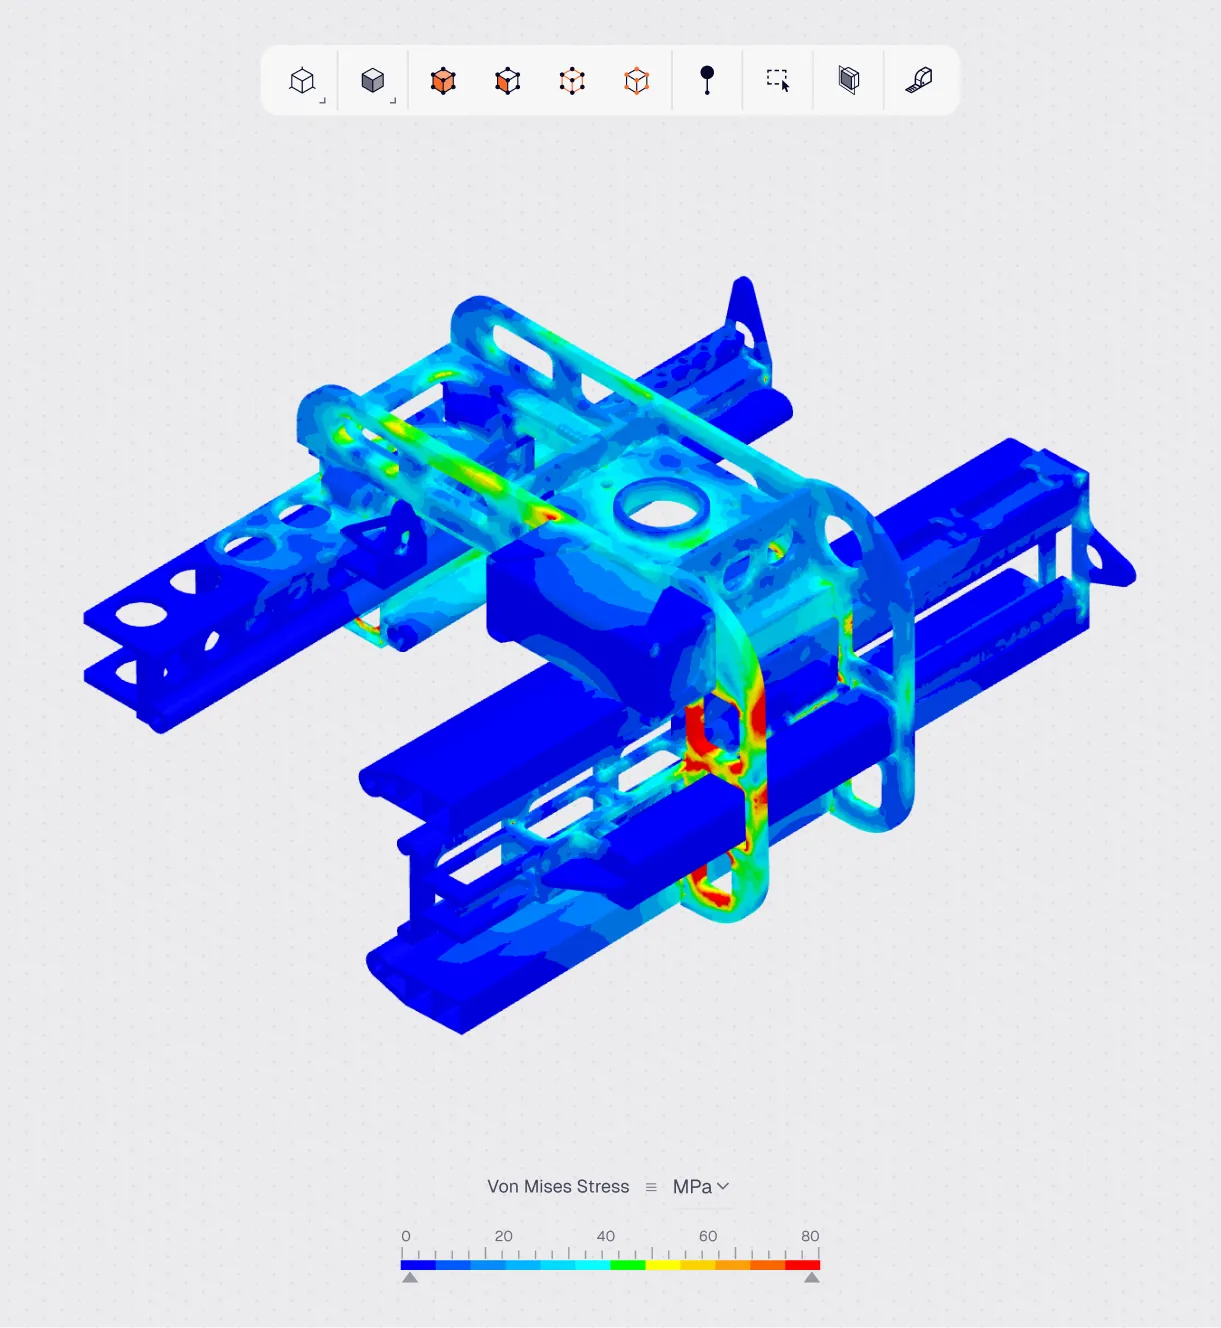
Task: Click the 60 tick label on the legend
Action: tap(708, 1236)
